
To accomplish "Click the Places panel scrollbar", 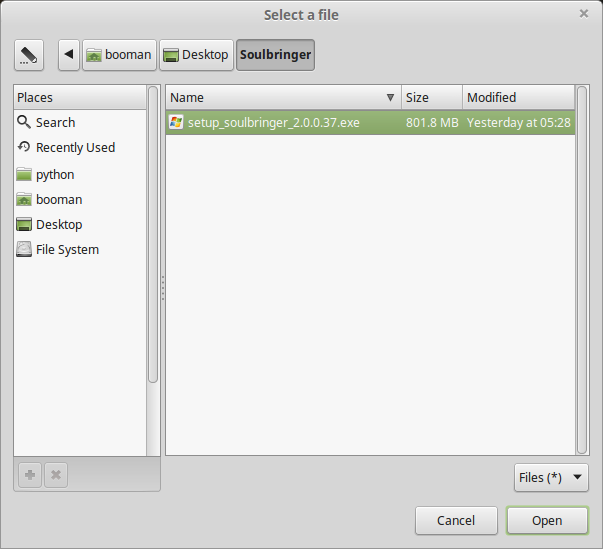I will [x=153, y=235].
